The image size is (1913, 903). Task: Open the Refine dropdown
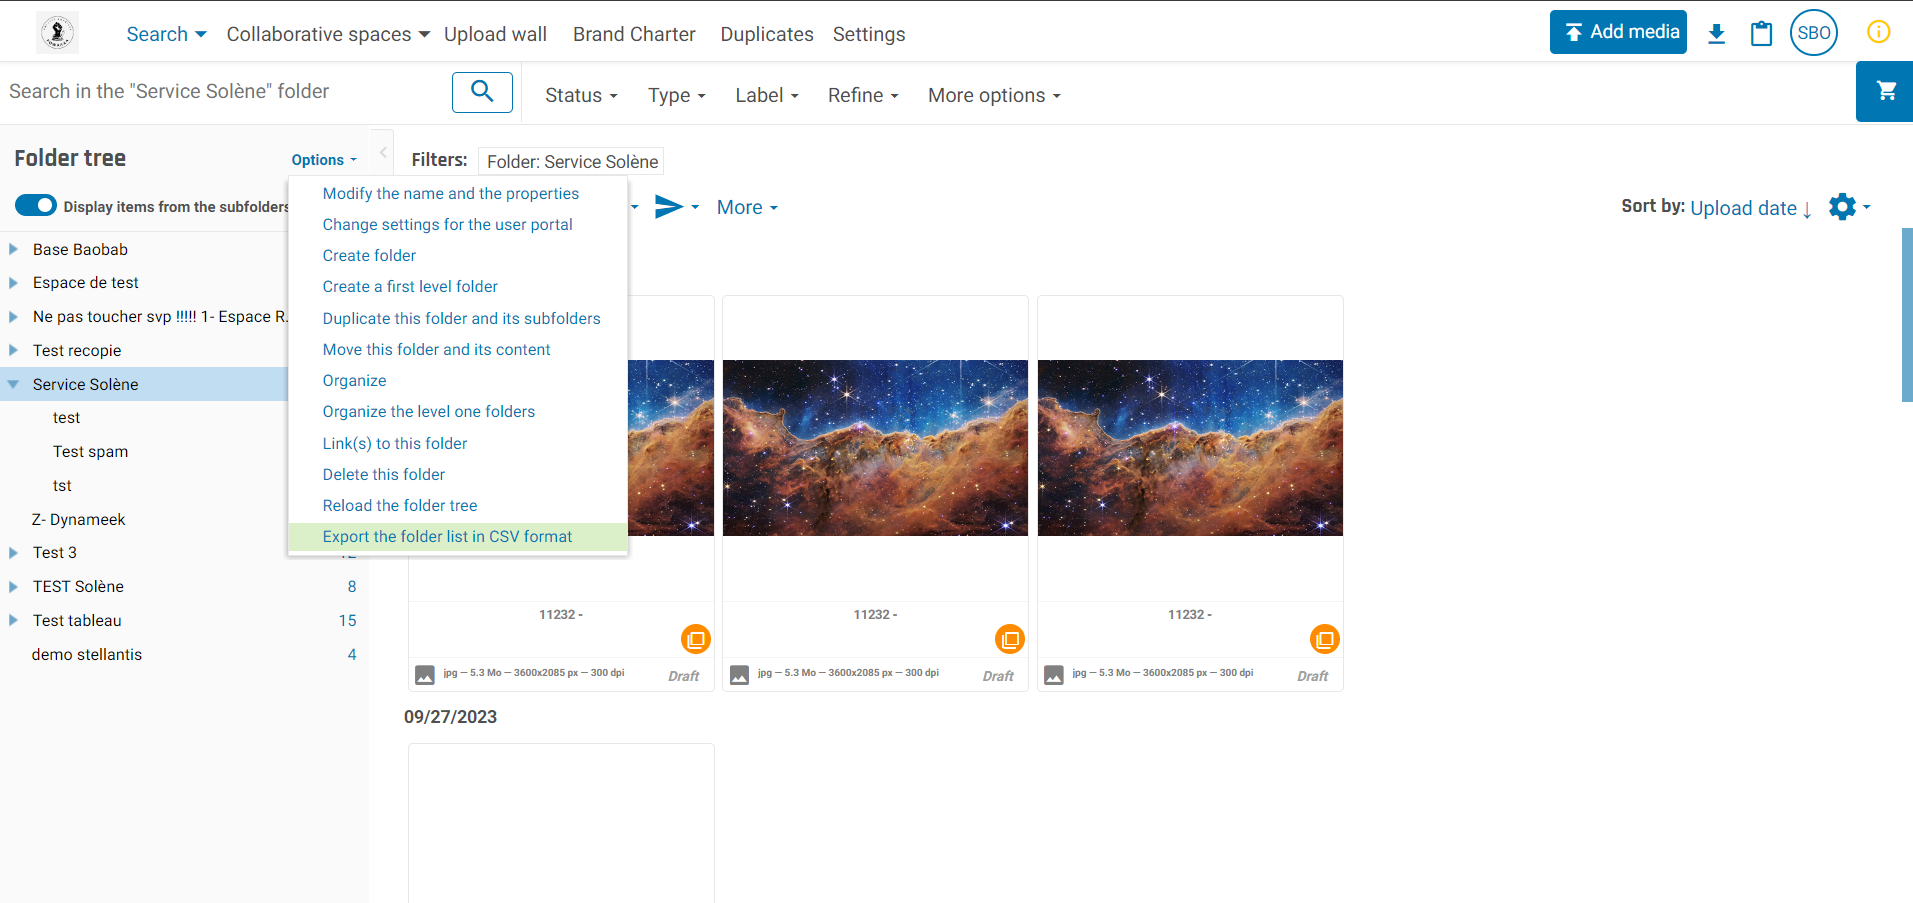863,95
